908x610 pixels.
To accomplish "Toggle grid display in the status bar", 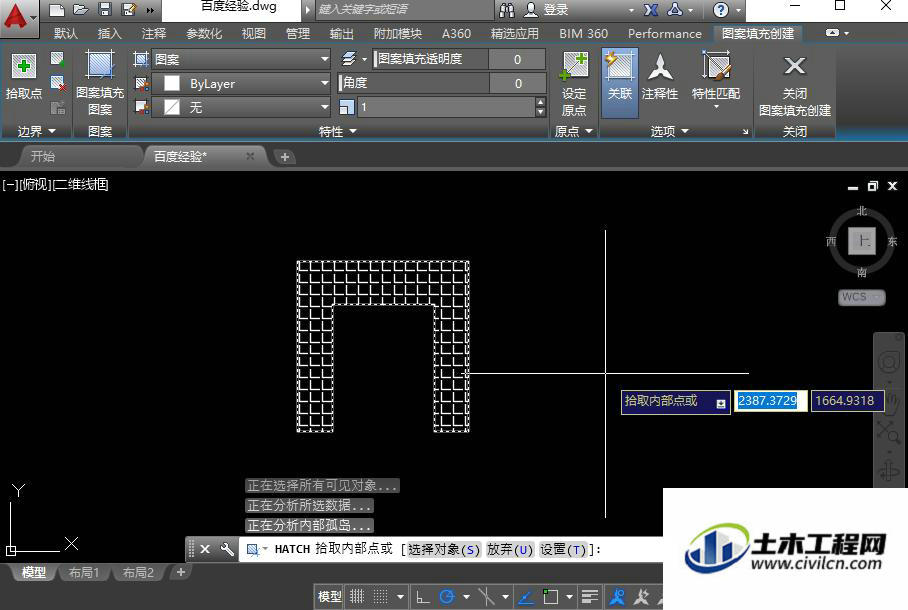I will pyautogui.click(x=357, y=596).
